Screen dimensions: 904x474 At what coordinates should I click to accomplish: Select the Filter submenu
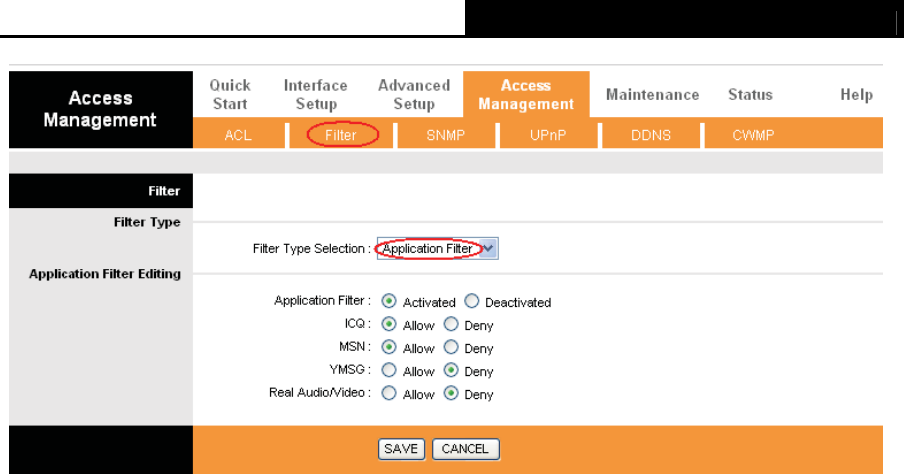click(341, 135)
